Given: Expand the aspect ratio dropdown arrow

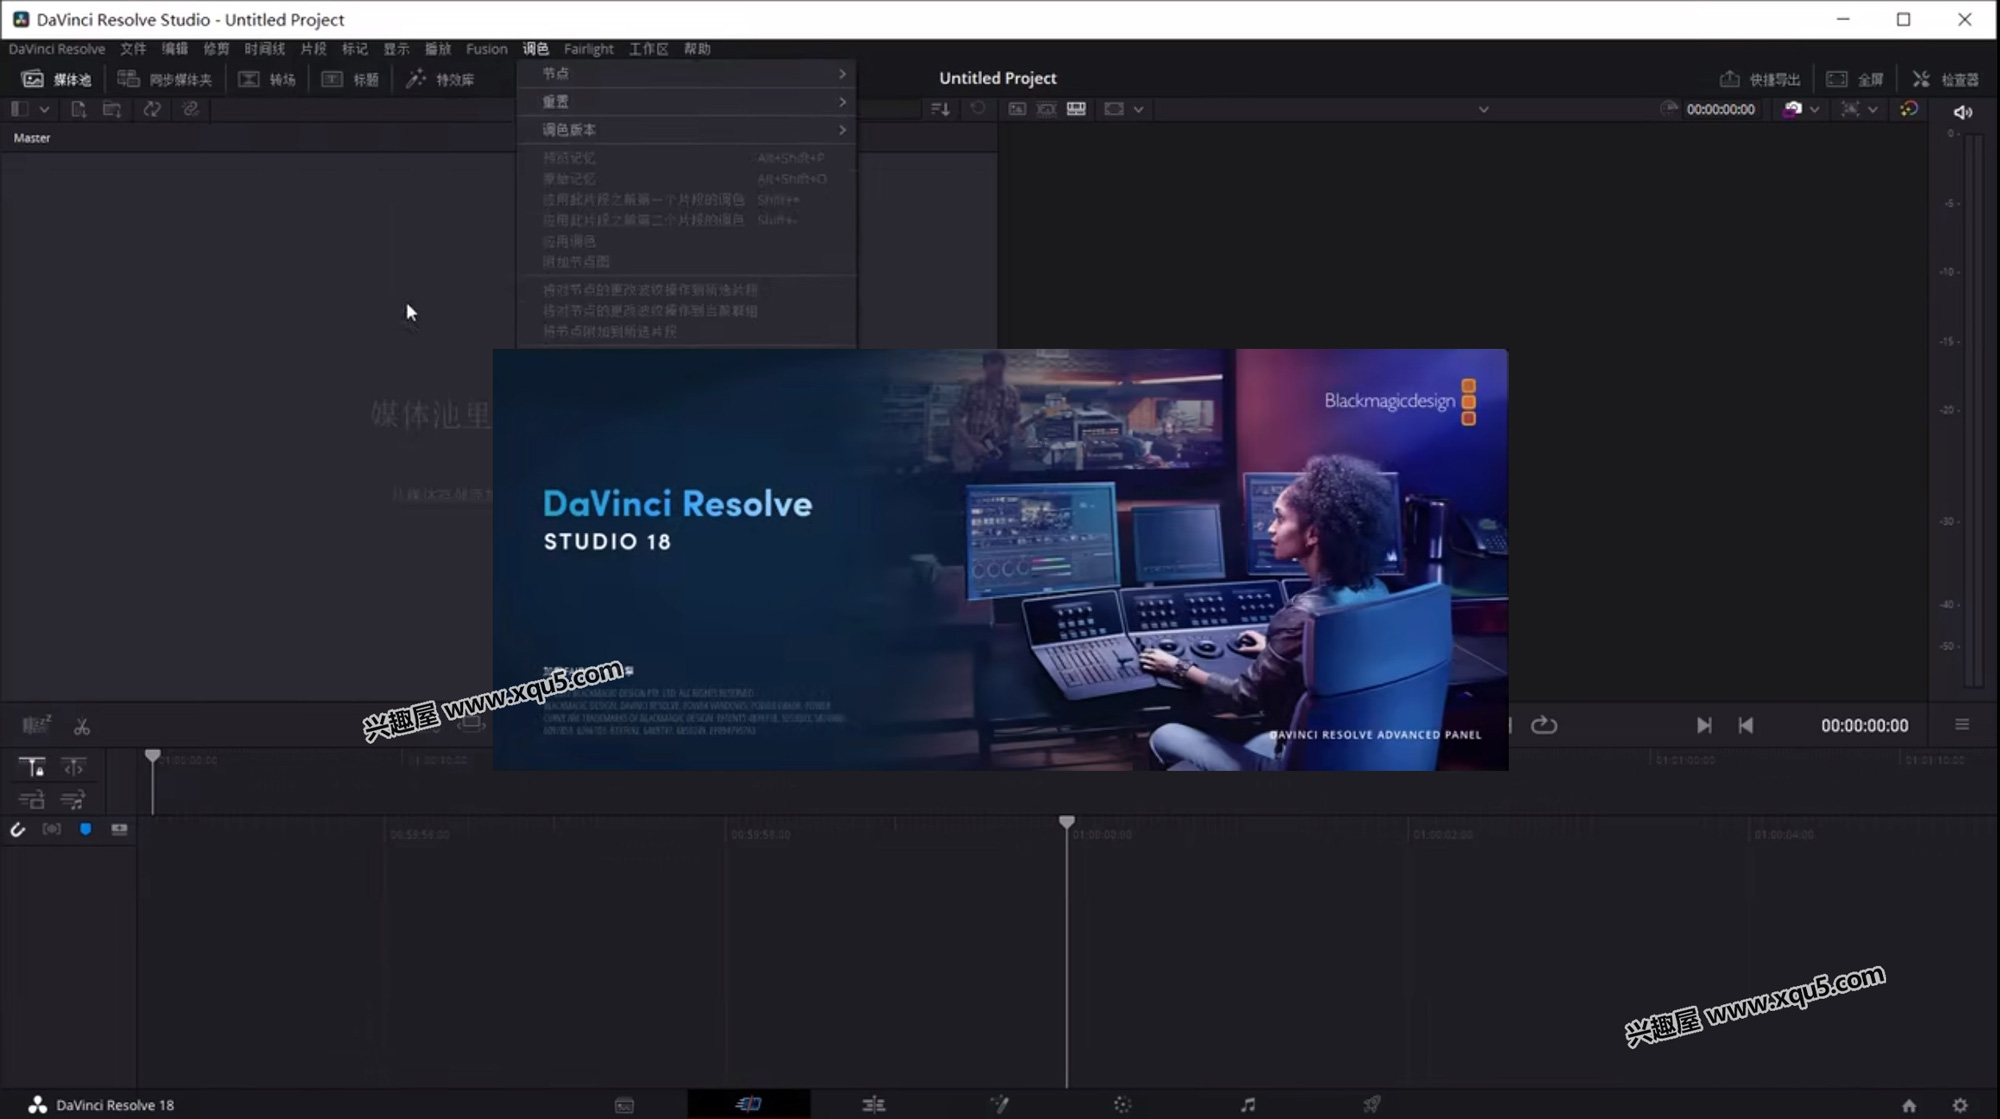Looking at the screenshot, I should pos(1138,110).
